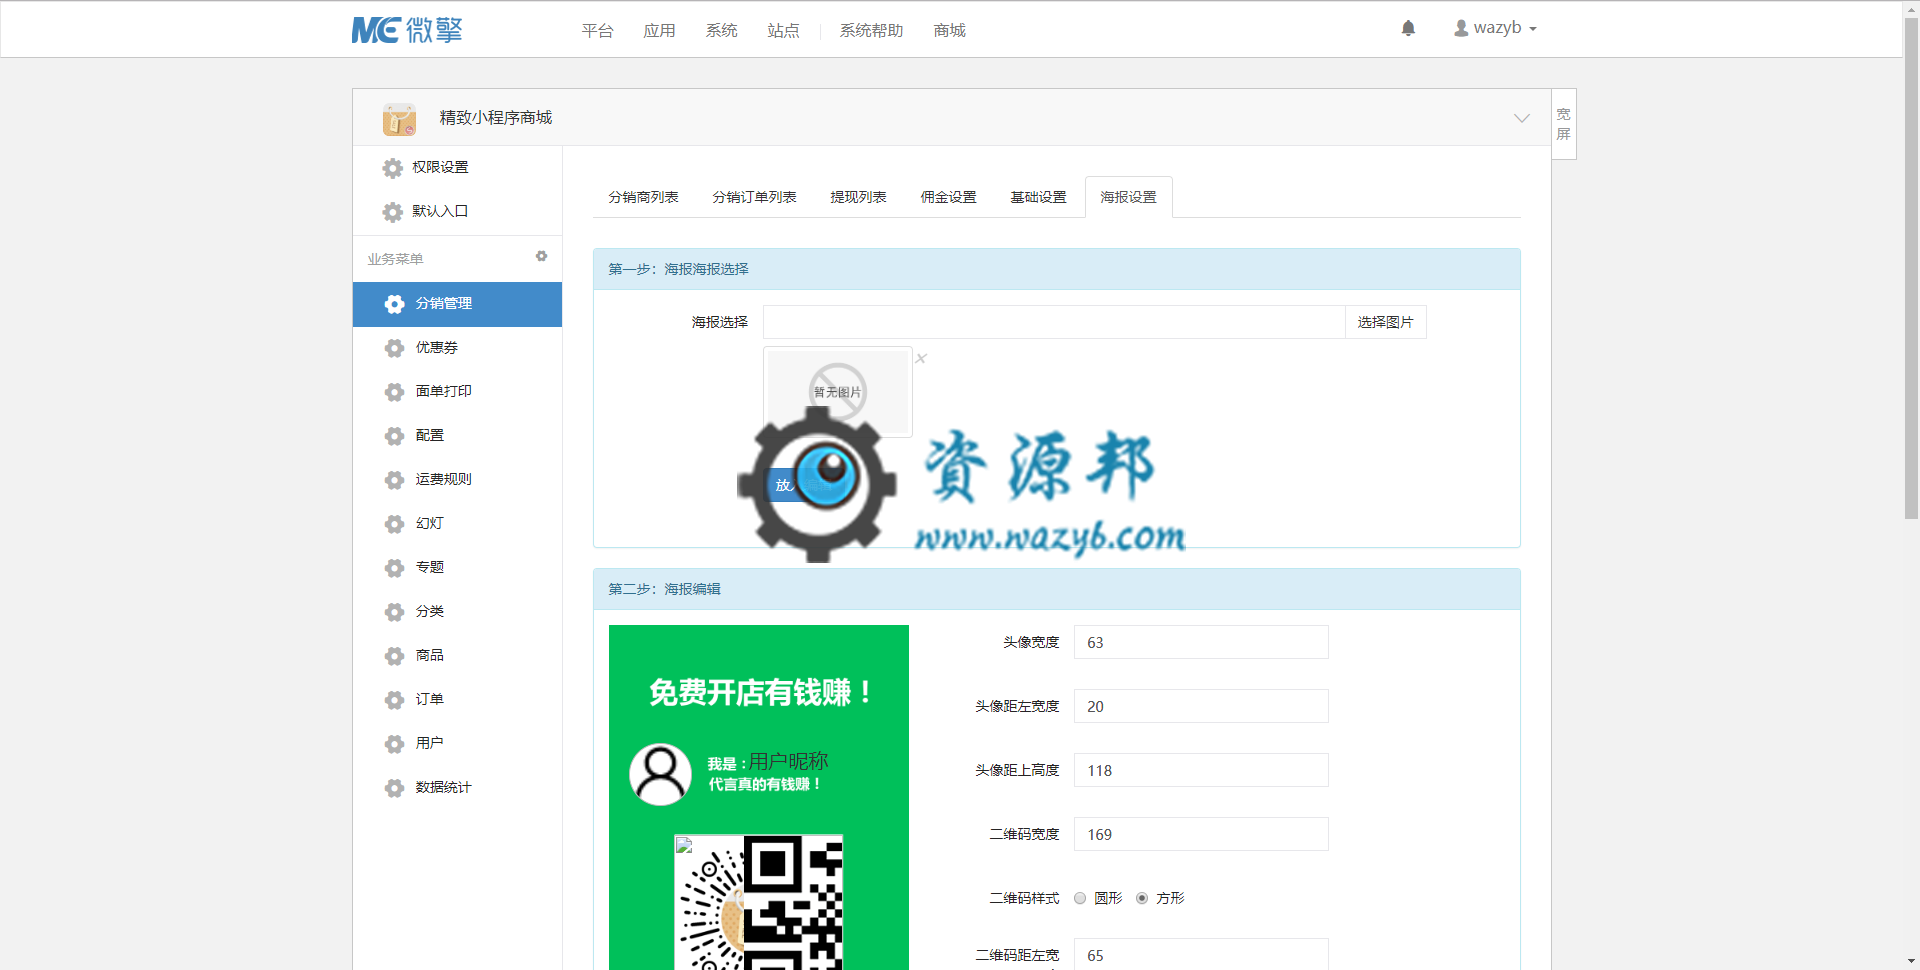The height and width of the screenshot is (970, 1920).
Task: Click the 第二步：海报编辑 panel heading
Action: (x=1057, y=589)
